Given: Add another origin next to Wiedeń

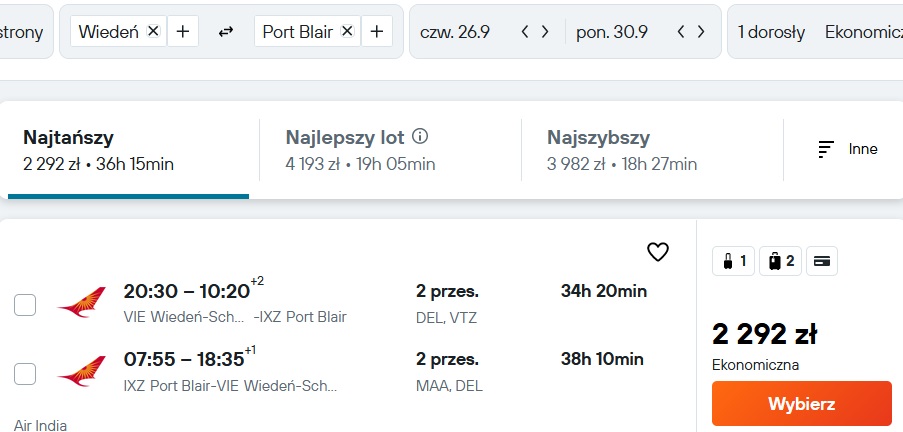Looking at the screenshot, I should tap(183, 32).
